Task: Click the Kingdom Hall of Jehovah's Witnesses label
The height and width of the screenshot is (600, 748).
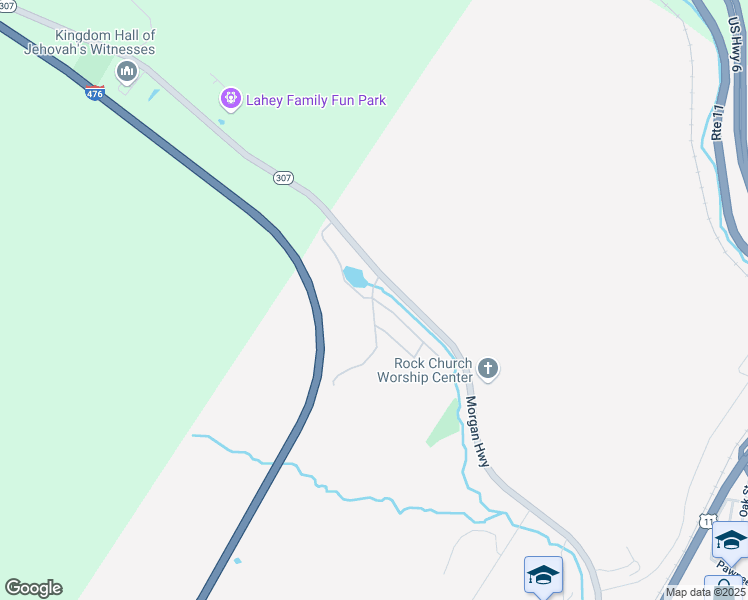Action: (x=90, y=42)
